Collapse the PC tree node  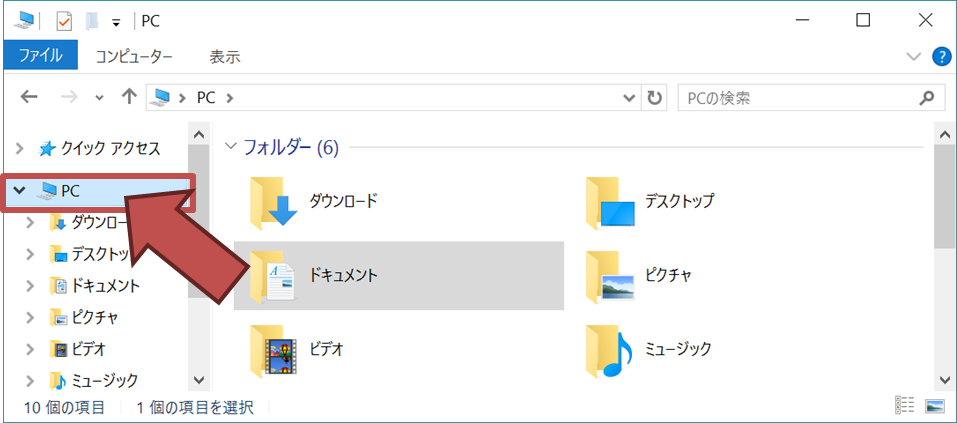(x=20, y=191)
